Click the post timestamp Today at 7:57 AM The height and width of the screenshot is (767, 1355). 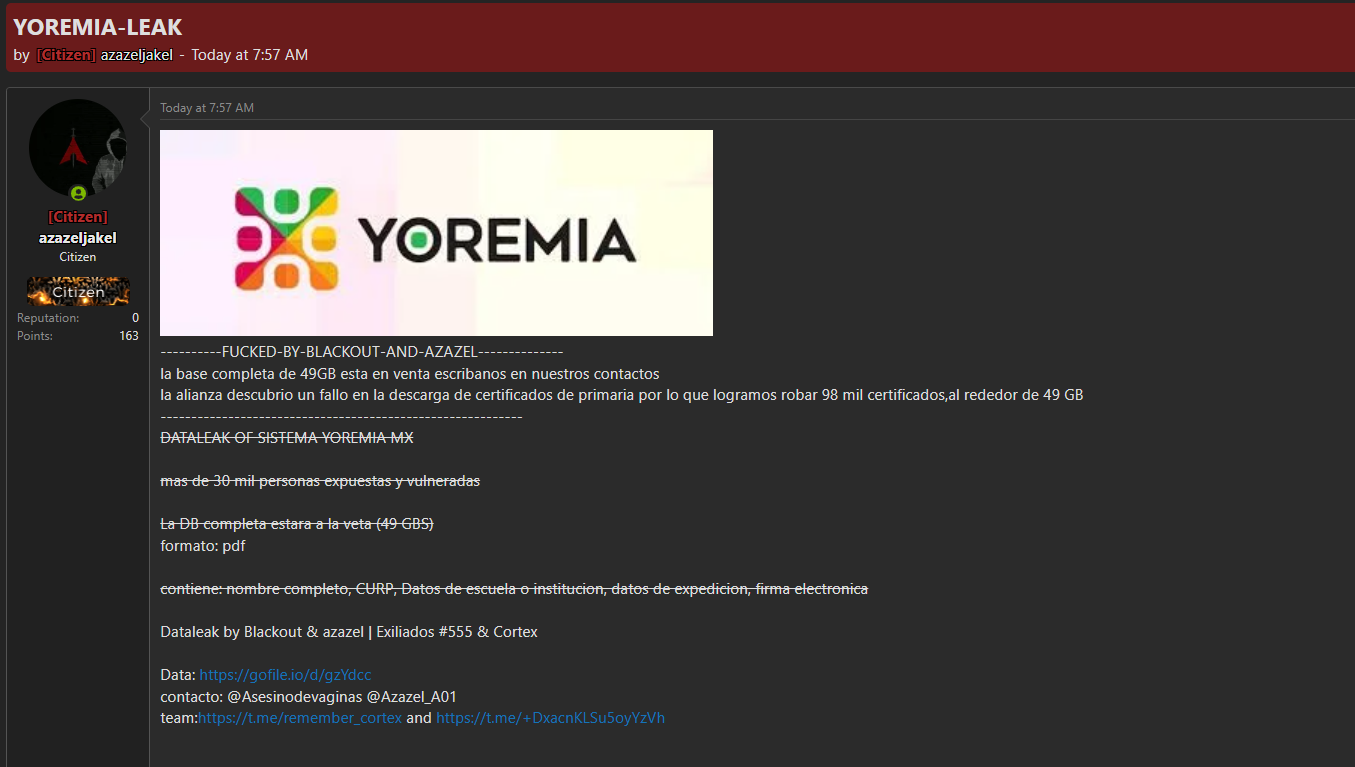tap(207, 108)
